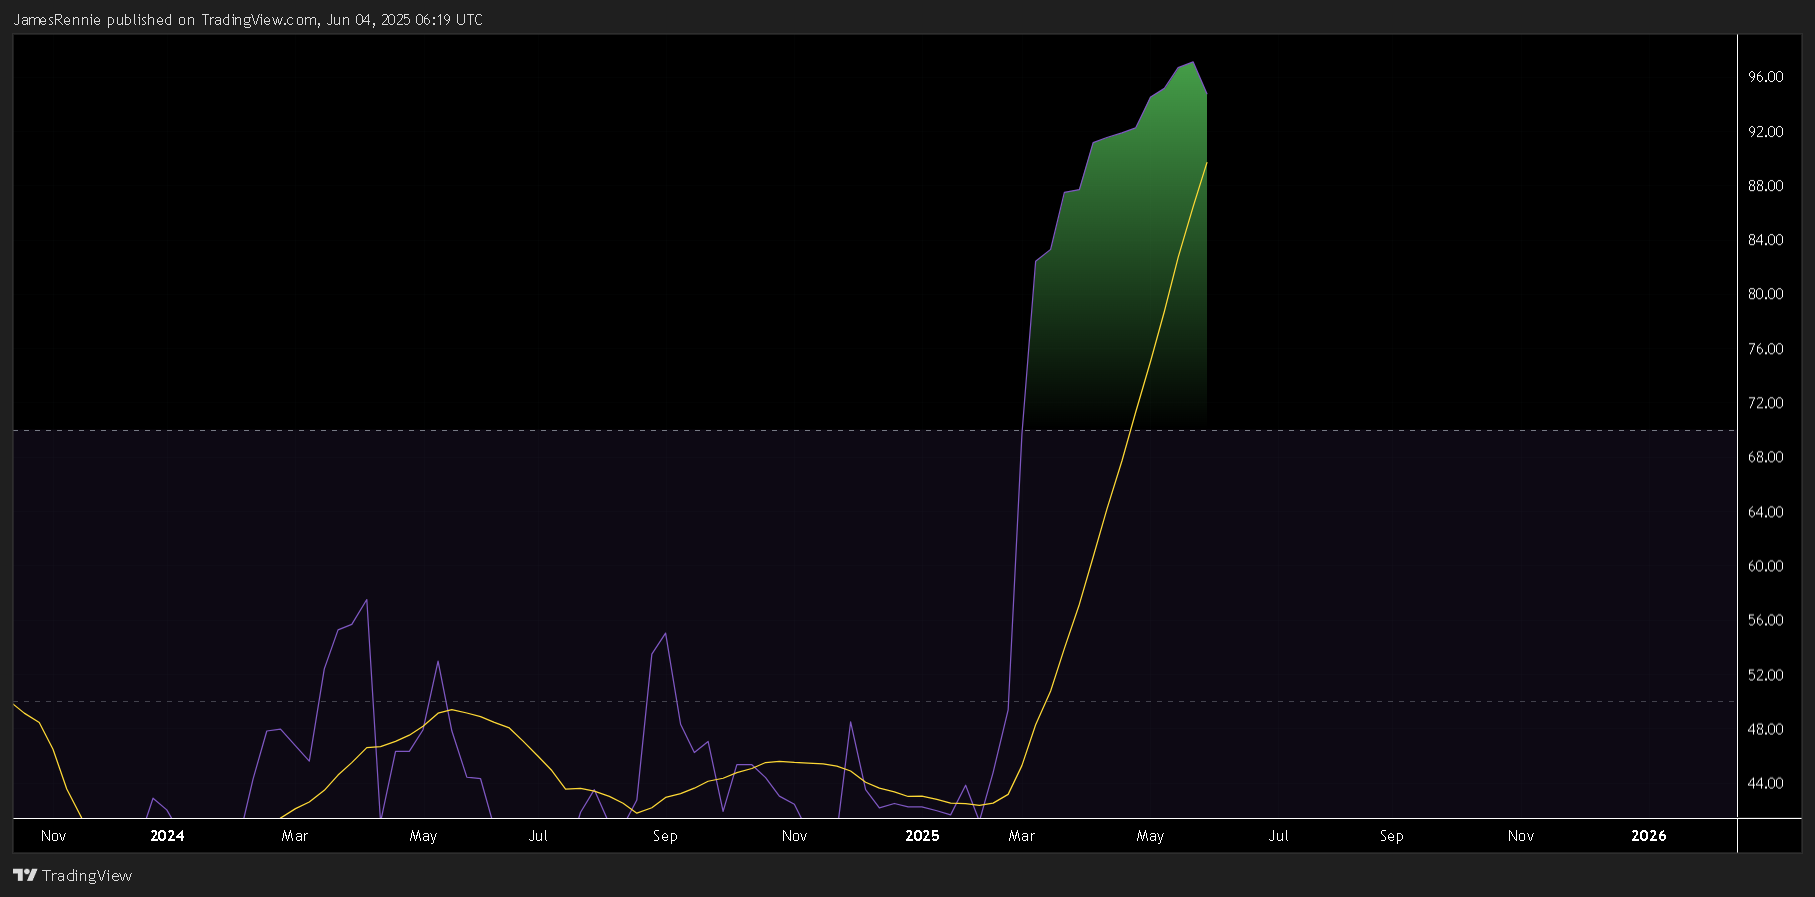Click the 92.00 price axis label
The image size is (1815, 897).
tap(1765, 131)
